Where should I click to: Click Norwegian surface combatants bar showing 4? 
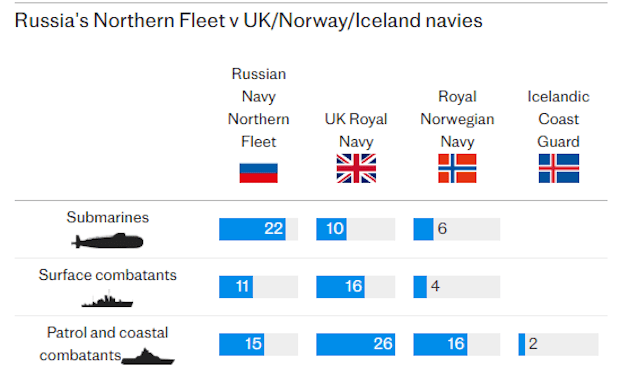pos(457,287)
